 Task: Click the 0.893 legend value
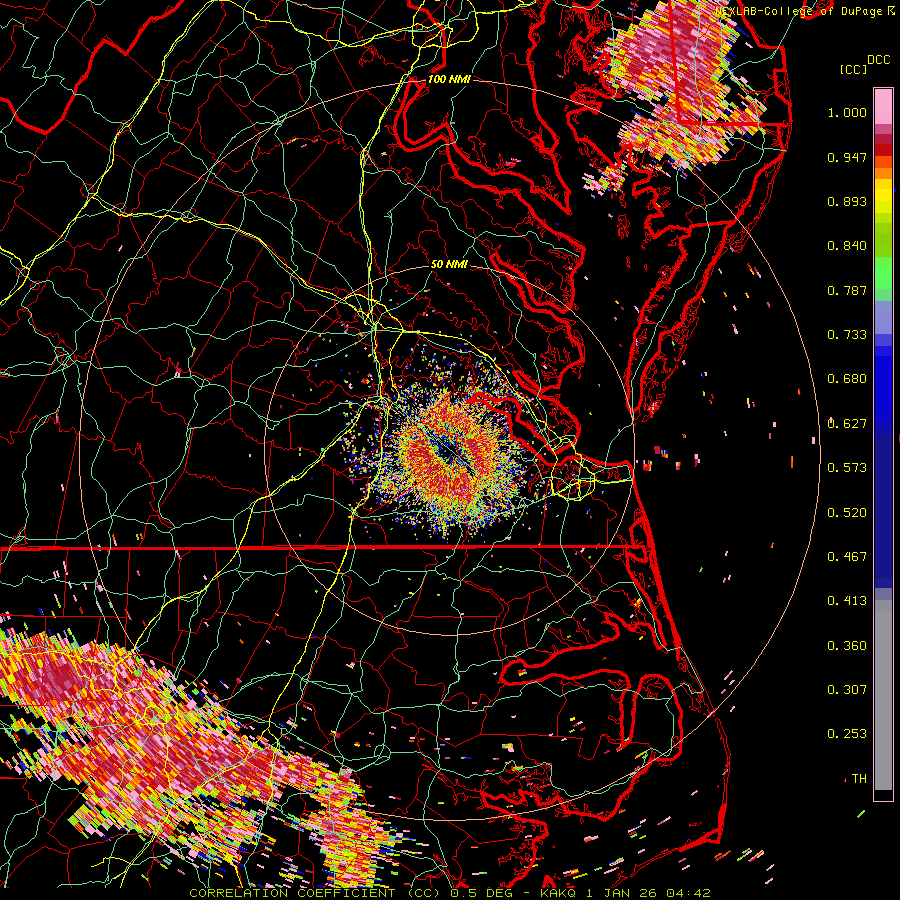(847, 201)
